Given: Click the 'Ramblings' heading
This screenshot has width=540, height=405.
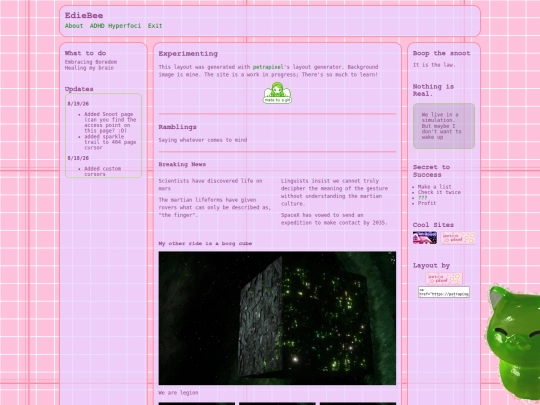Looking at the screenshot, I should 177,127.
